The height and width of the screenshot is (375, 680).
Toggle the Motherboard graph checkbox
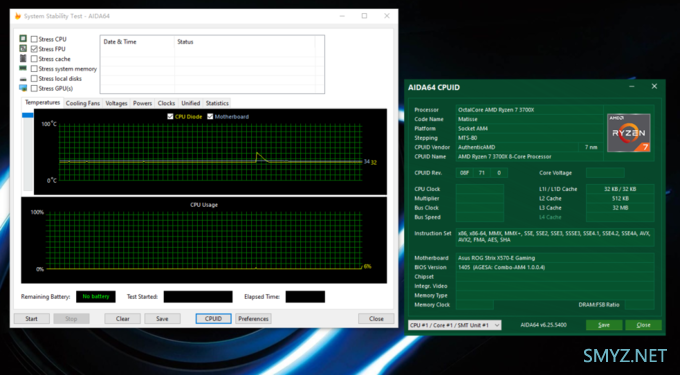coord(210,117)
